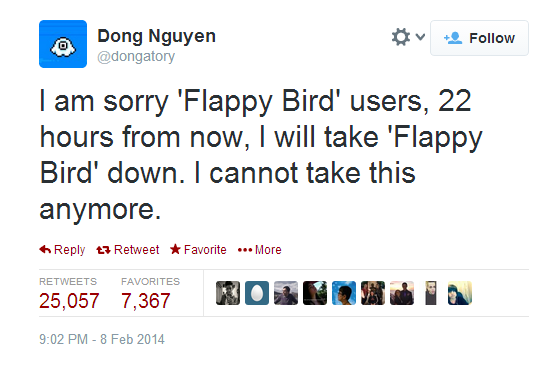
Task: Open the More options menu
Action: point(259,250)
